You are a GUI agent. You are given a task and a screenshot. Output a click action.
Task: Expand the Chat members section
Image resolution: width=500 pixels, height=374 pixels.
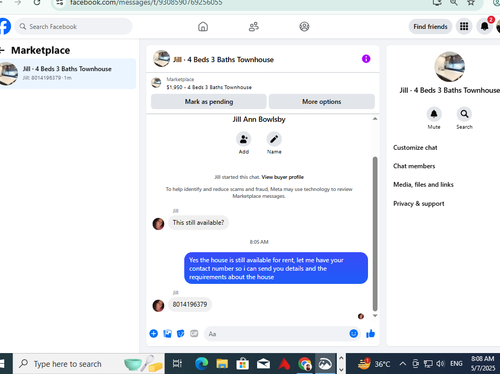coord(414,166)
